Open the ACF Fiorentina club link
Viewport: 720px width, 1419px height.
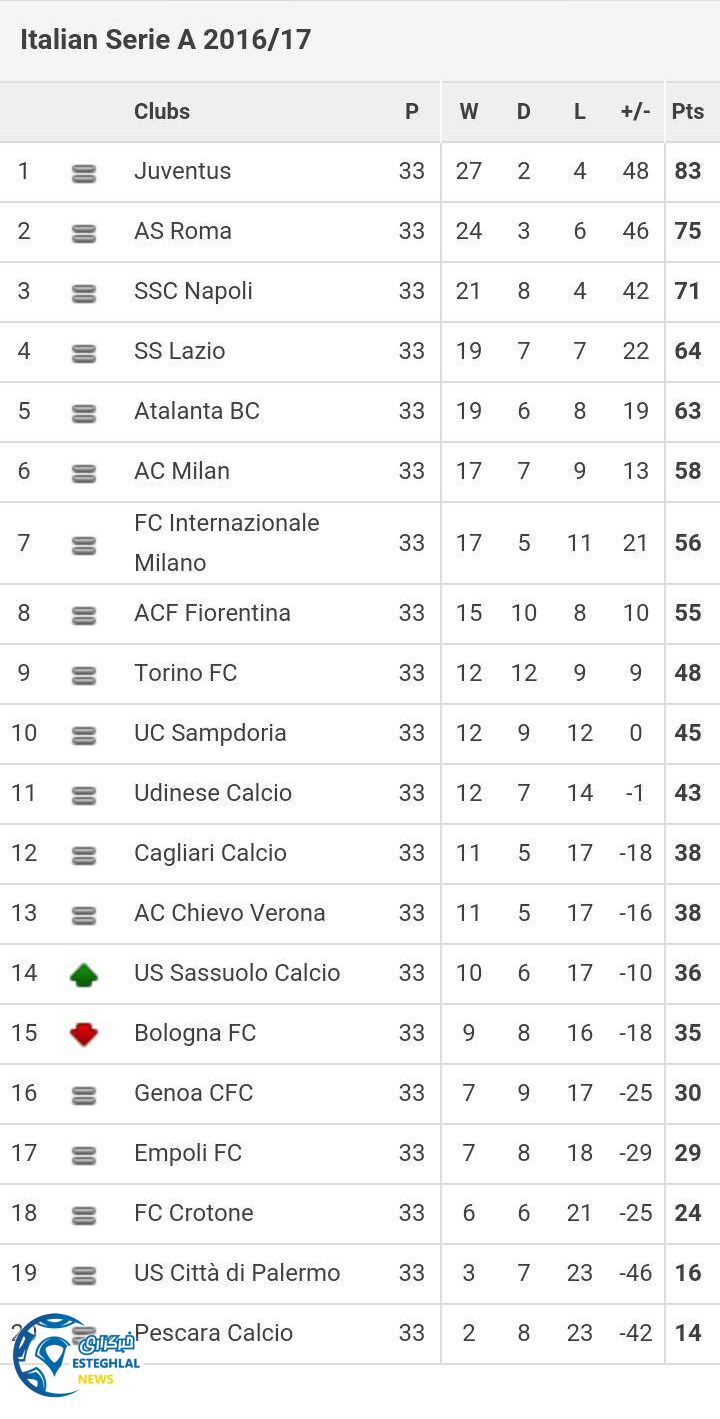coord(212,613)
